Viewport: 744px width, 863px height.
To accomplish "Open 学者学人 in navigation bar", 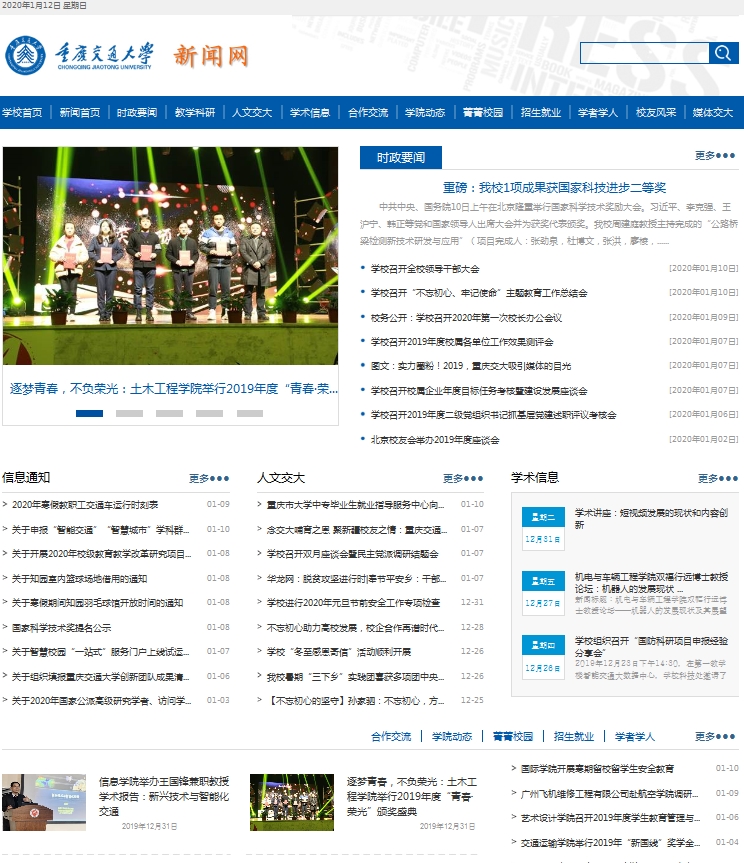I will pos(598,112).
